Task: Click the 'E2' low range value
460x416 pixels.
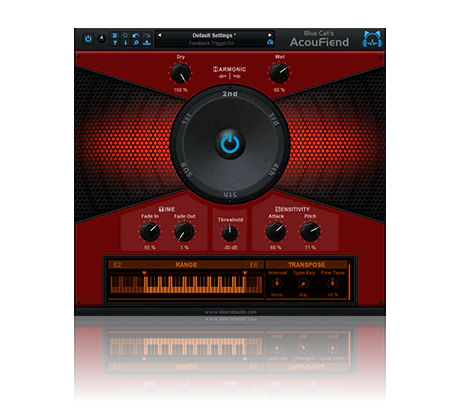Action: tap(117, 265)
